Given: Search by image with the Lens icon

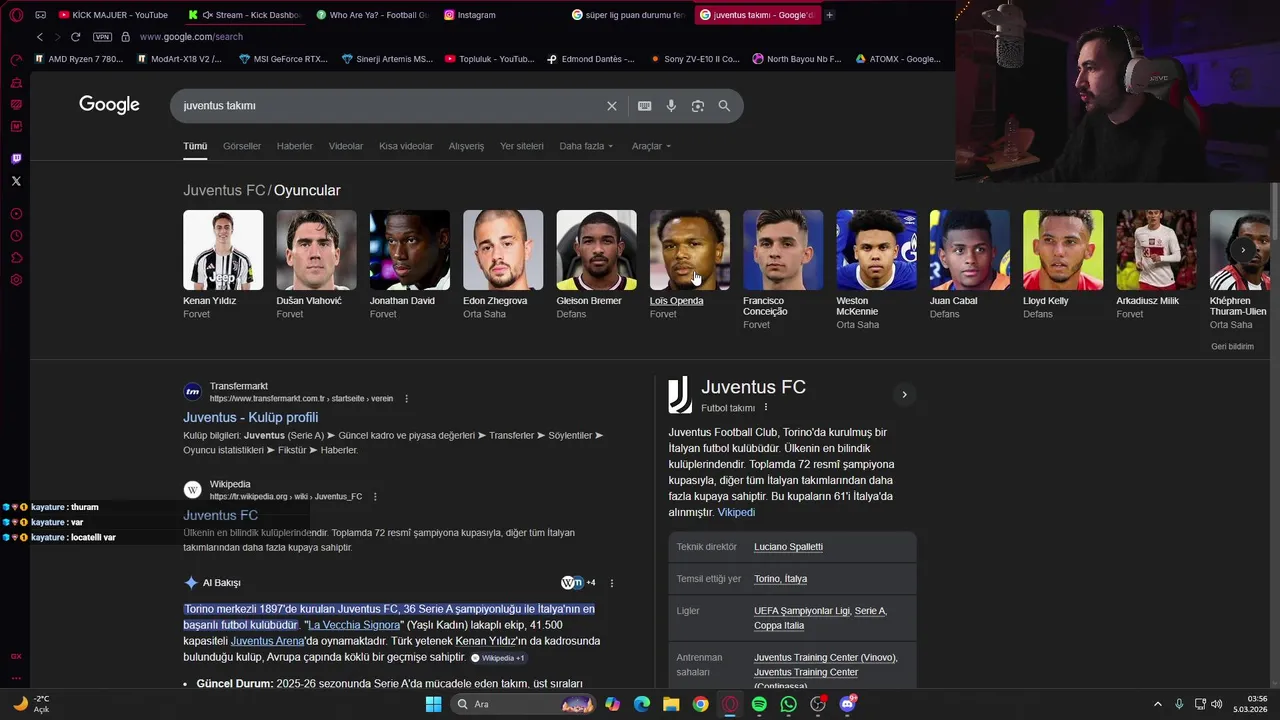Looking at the screenshot, I should (x=698, y=106).
